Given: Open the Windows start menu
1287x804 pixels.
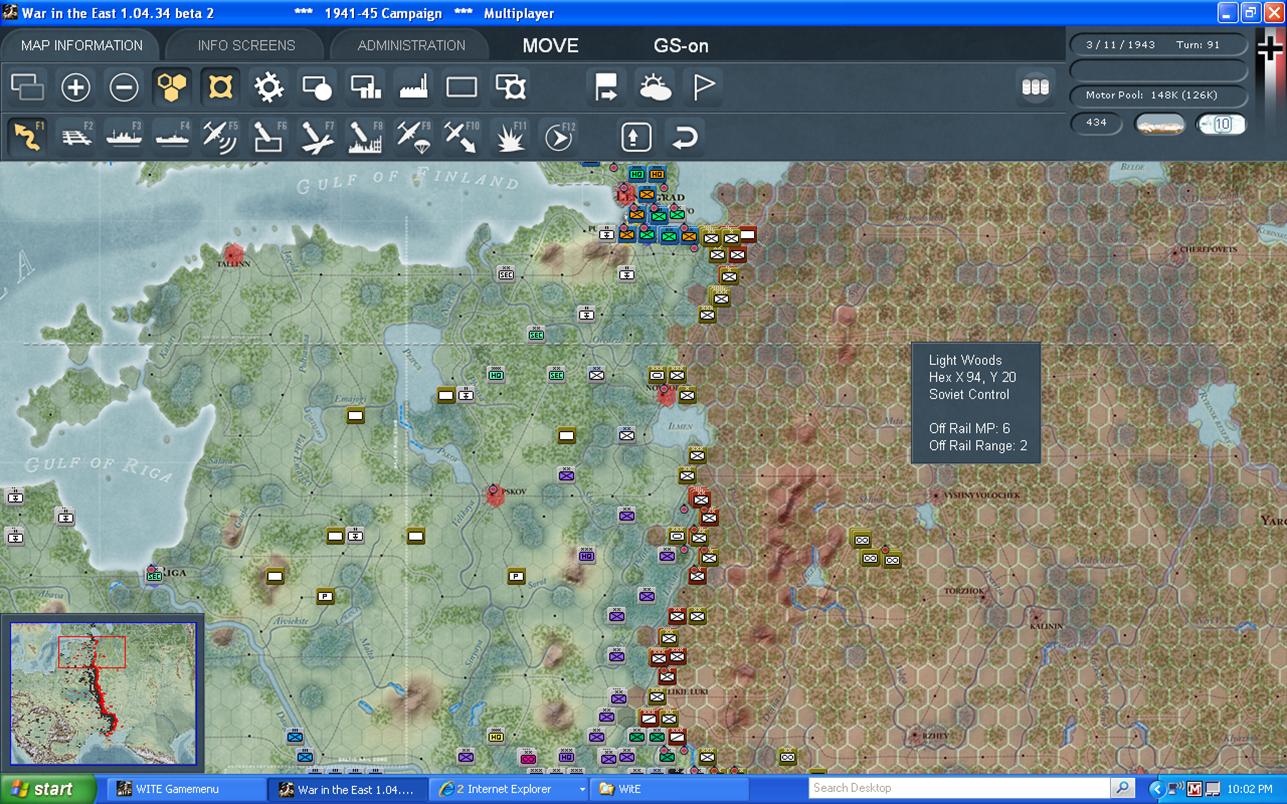Looking at the screenshot, I should point(47,789).
